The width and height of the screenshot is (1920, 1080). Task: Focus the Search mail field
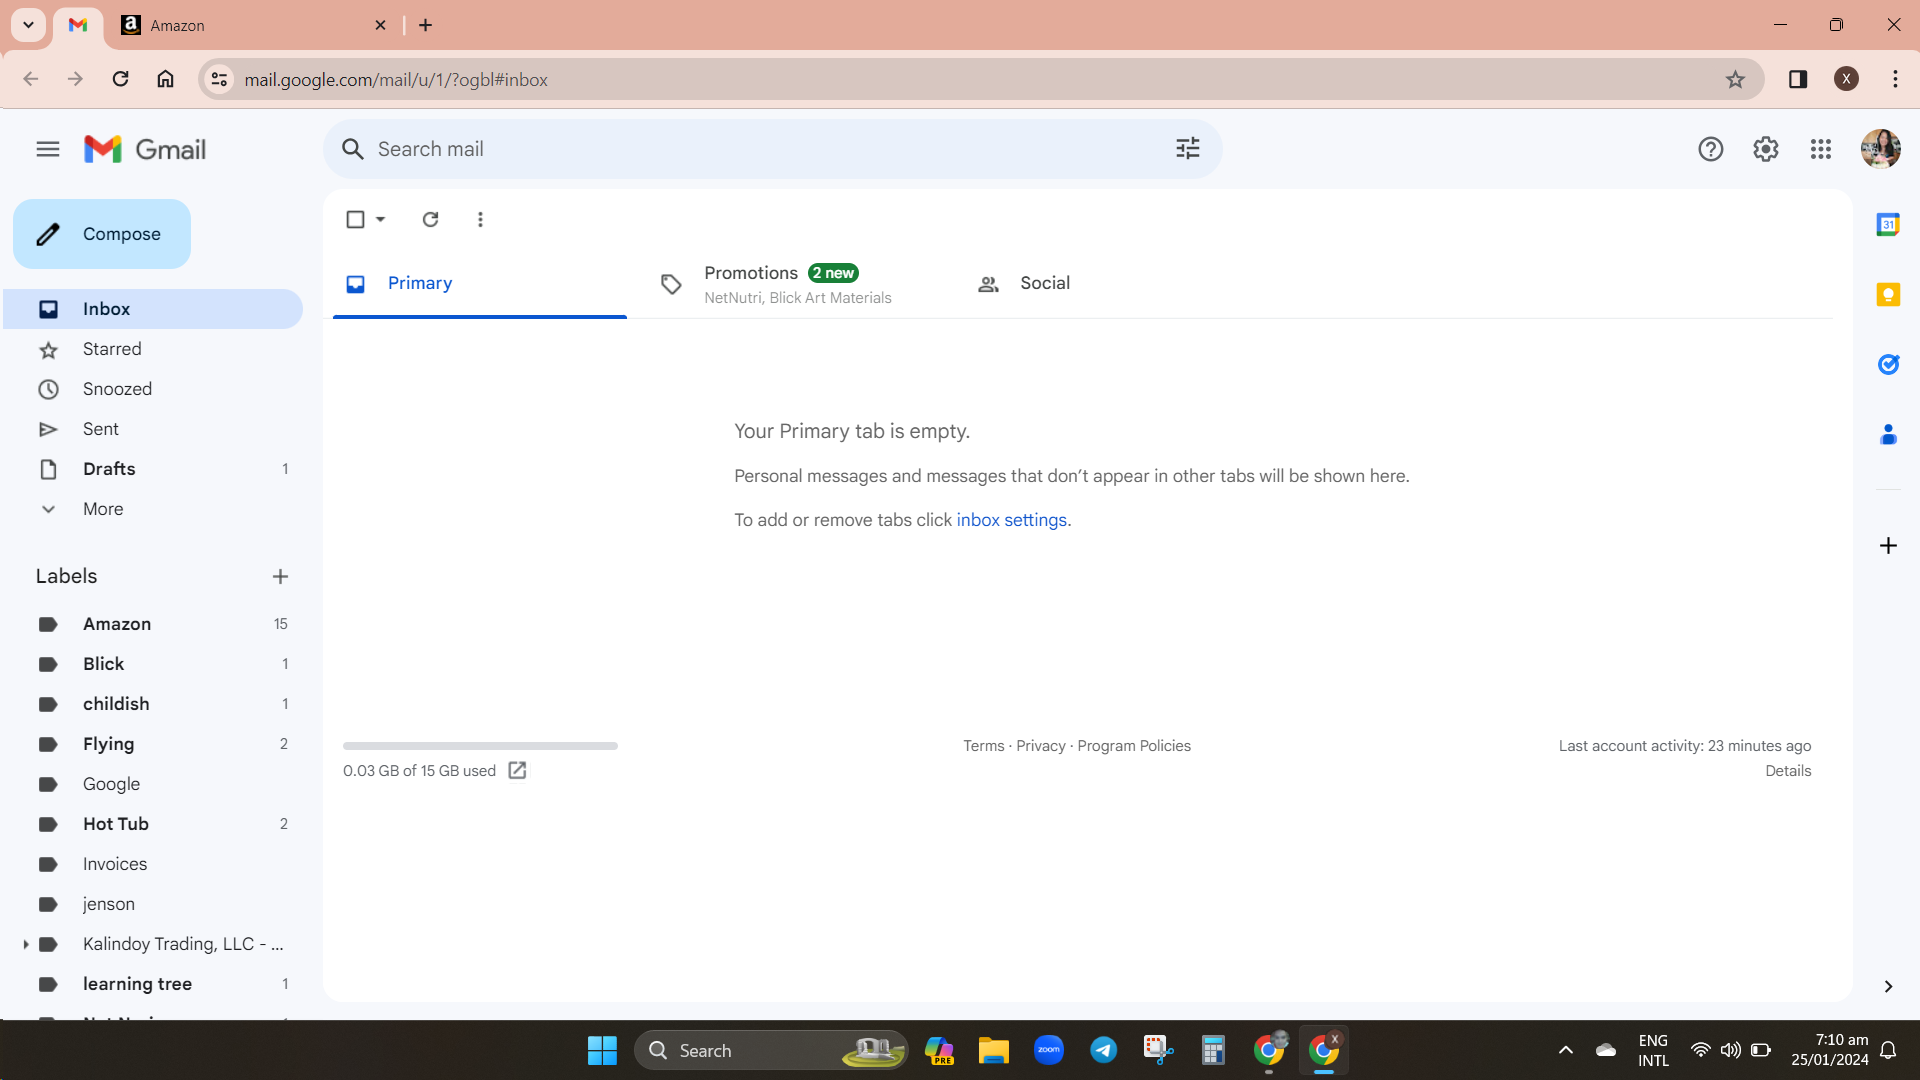772,149
